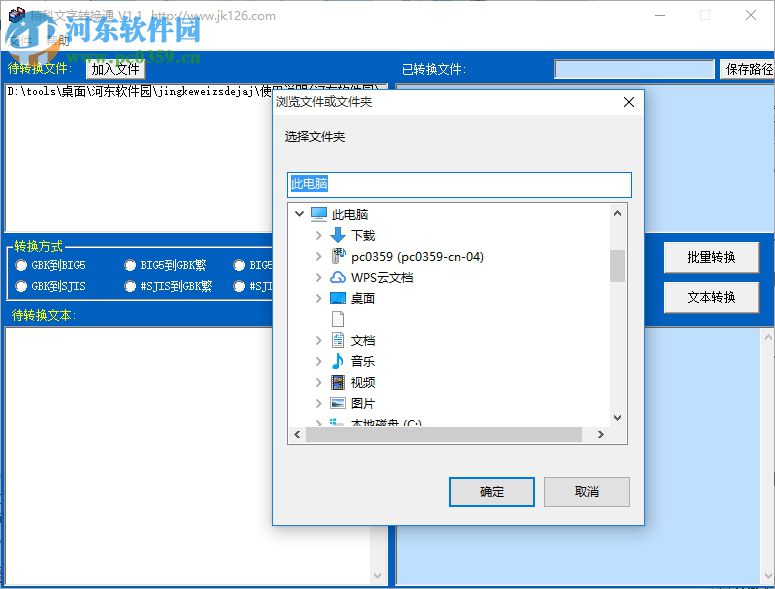Select the partially hidden BIG5 radio option
This screenshot has width=775, height=589.
point(239,265)
